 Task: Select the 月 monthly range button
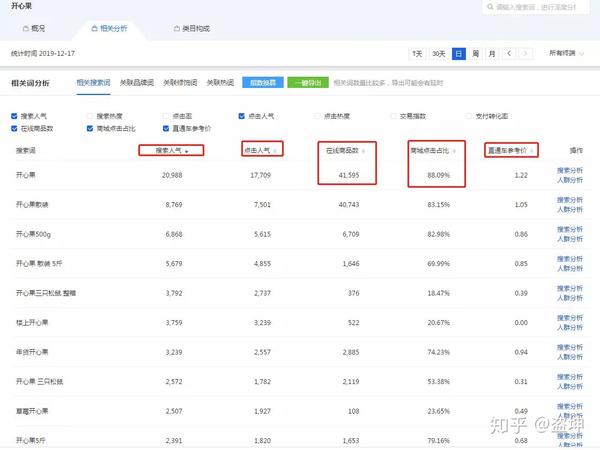tap(492, 54)
